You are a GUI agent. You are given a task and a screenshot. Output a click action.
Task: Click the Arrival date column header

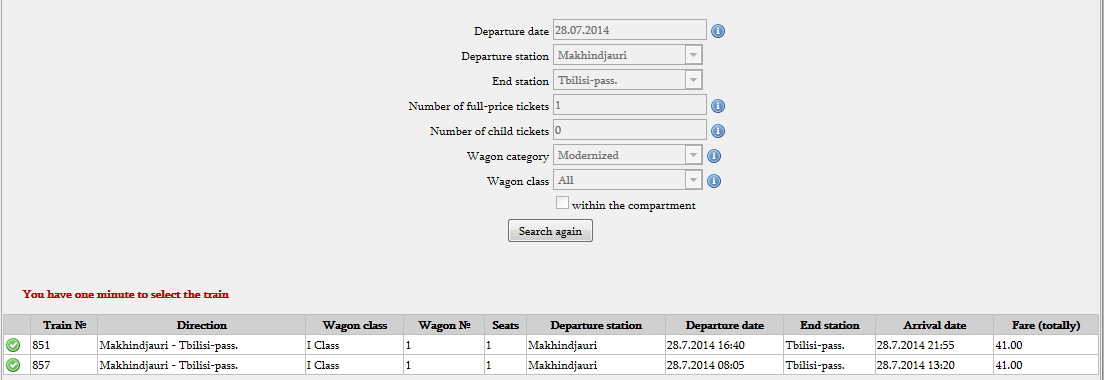[x=934, y=325]
